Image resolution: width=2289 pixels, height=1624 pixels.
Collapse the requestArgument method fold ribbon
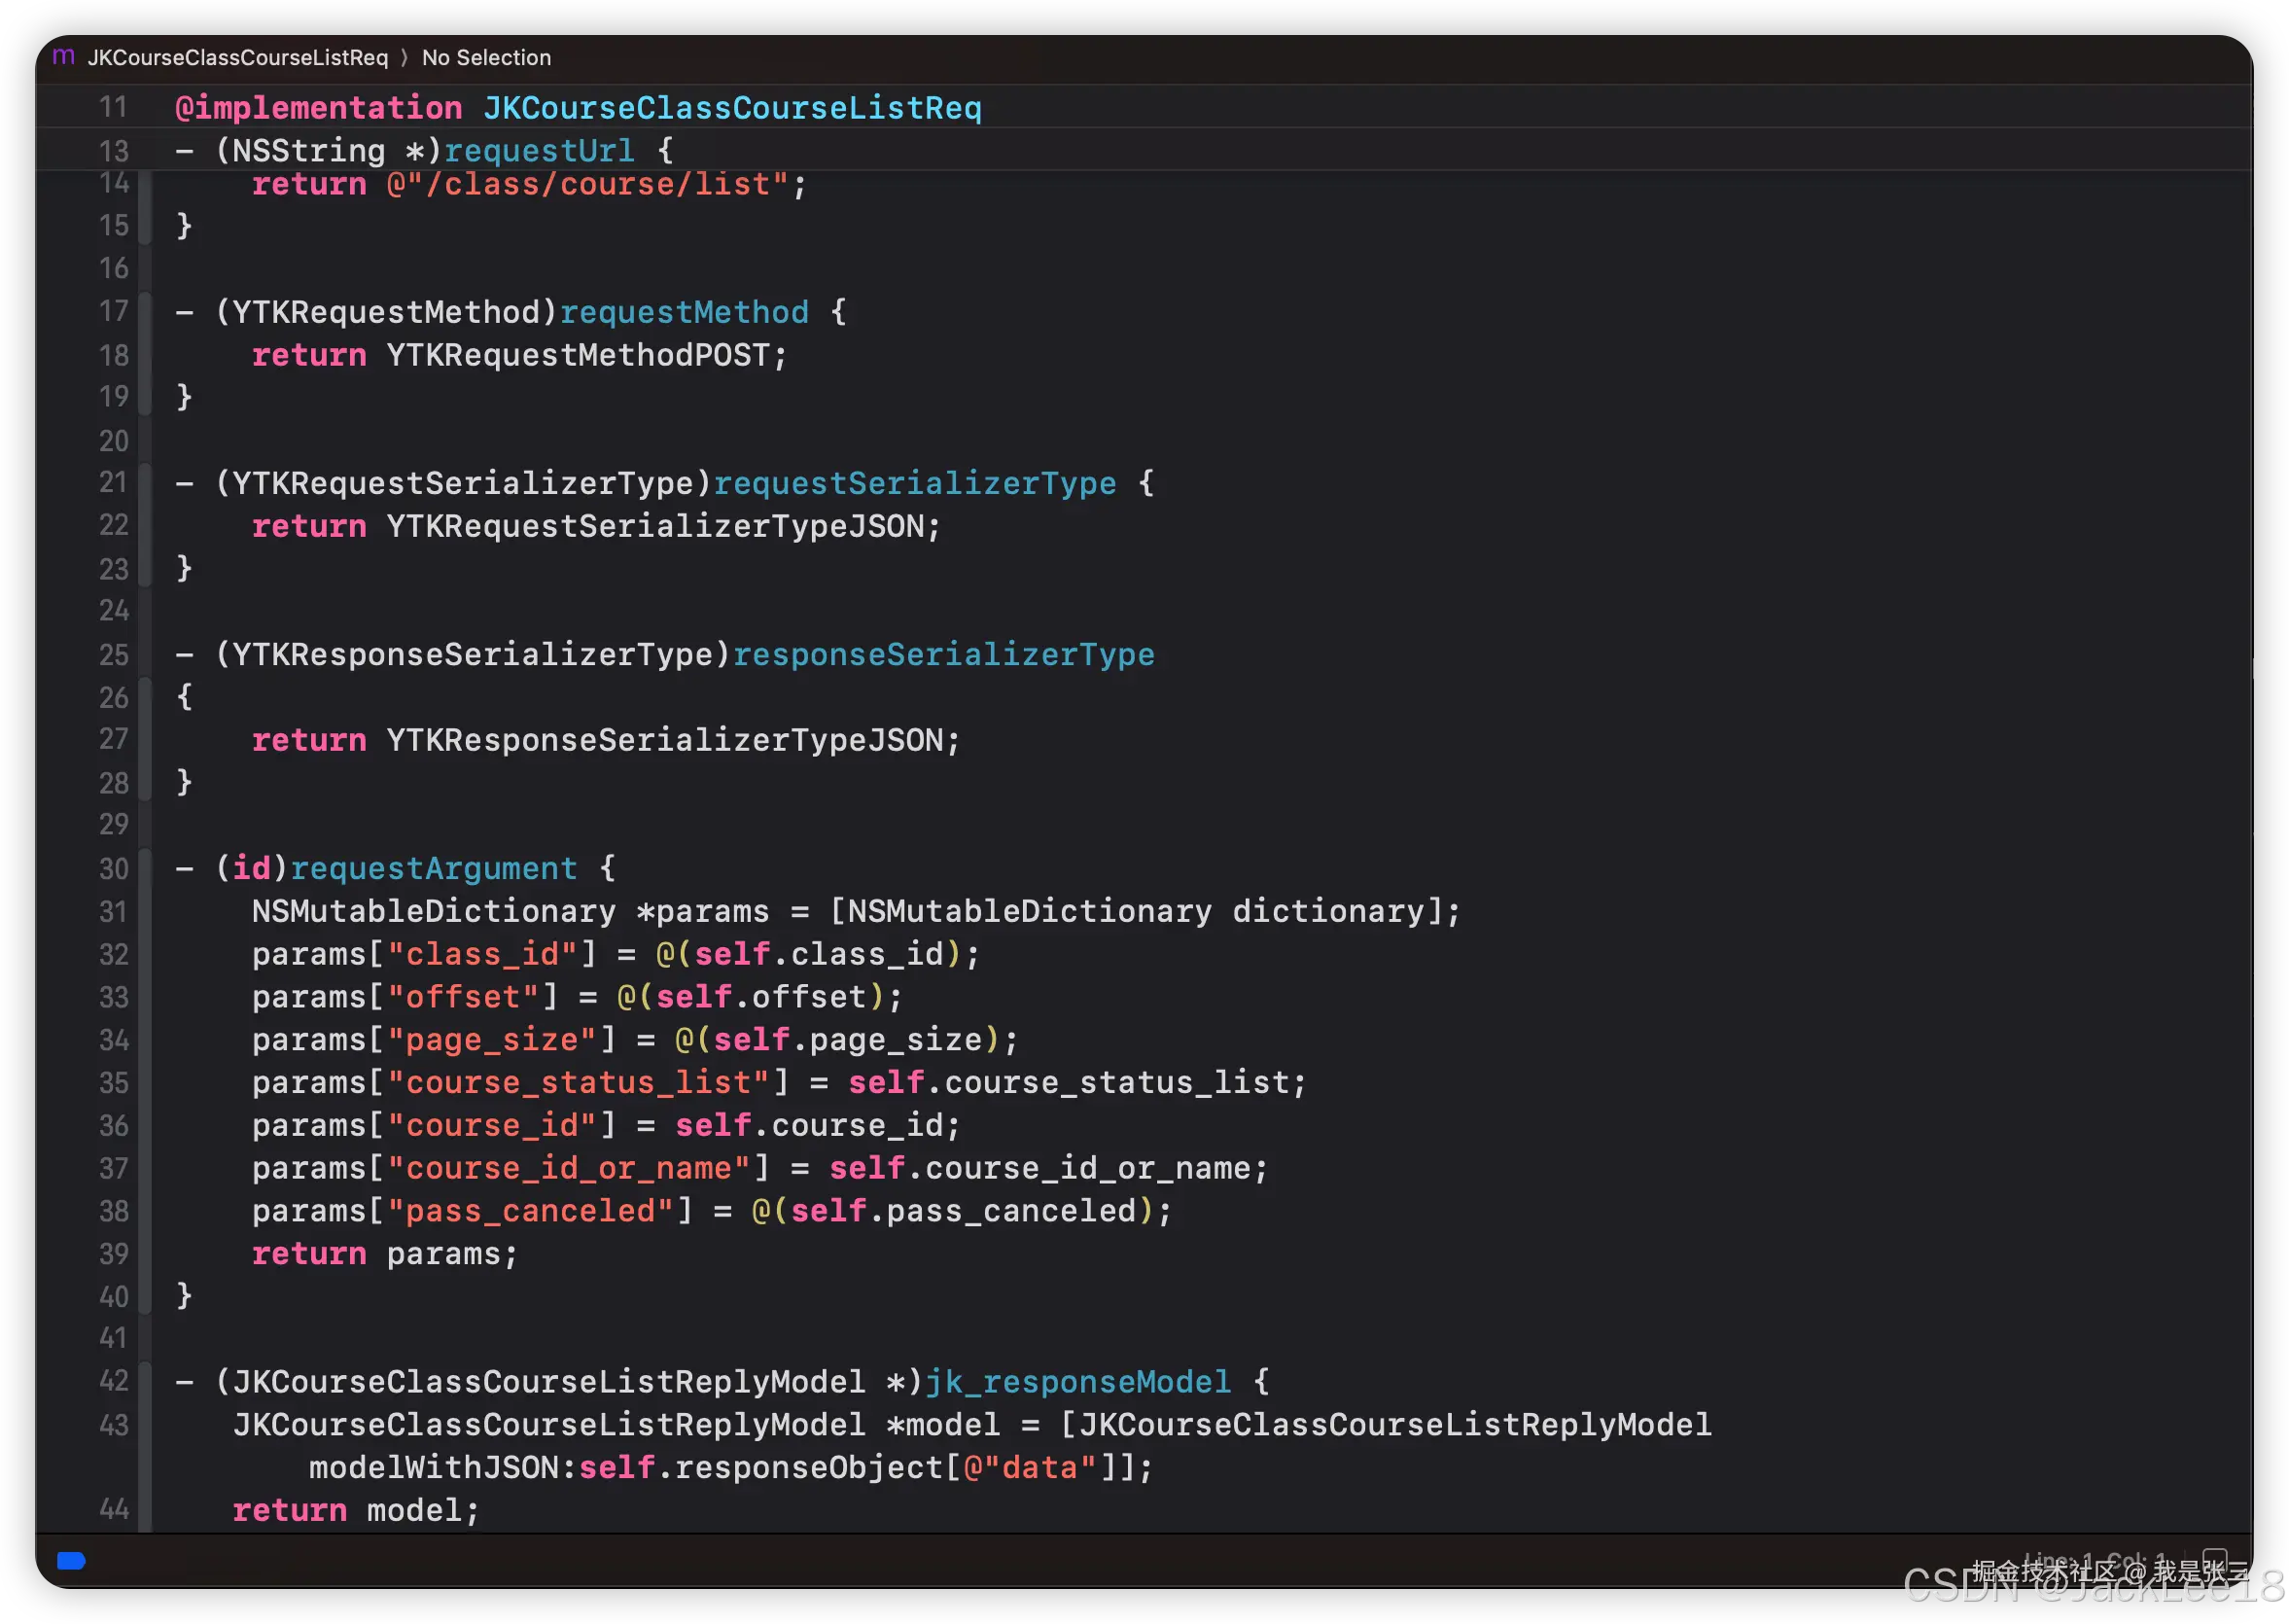point(146,1080)
